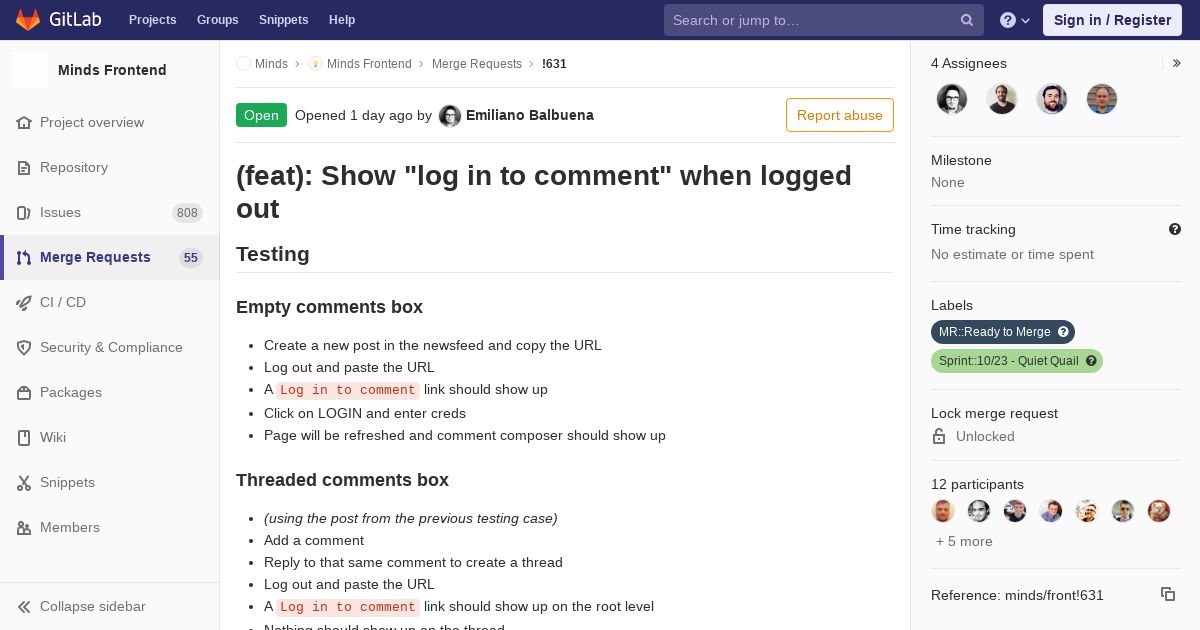This screenshot has height=630, width=1200.
Task: Open Groups menu in top bar
Action: (x=217, y=20)
